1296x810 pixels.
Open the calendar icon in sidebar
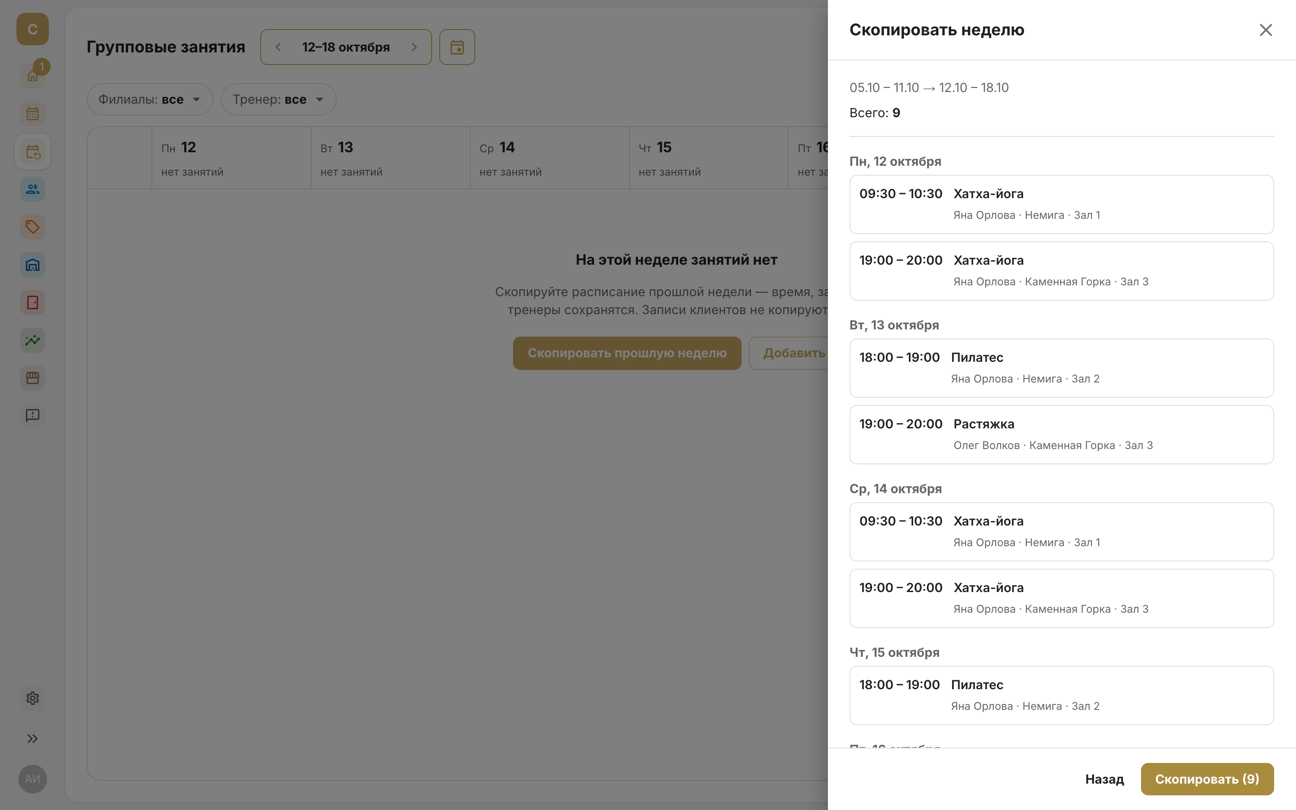(x=32, y=113)
